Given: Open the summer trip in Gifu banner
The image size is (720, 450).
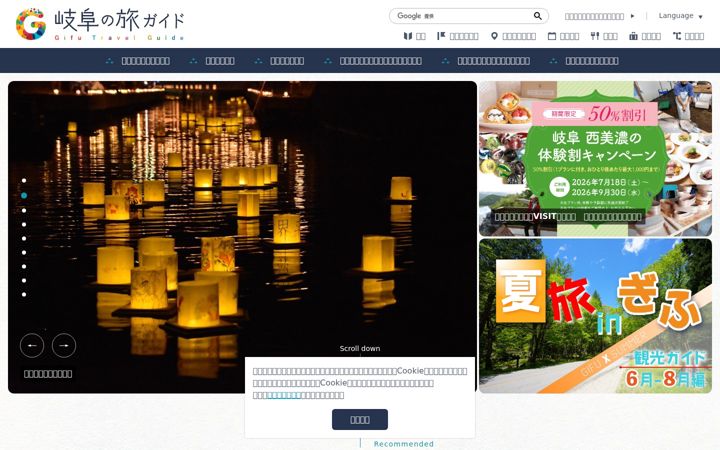Looking at the screenshot, I should (596, 316).
